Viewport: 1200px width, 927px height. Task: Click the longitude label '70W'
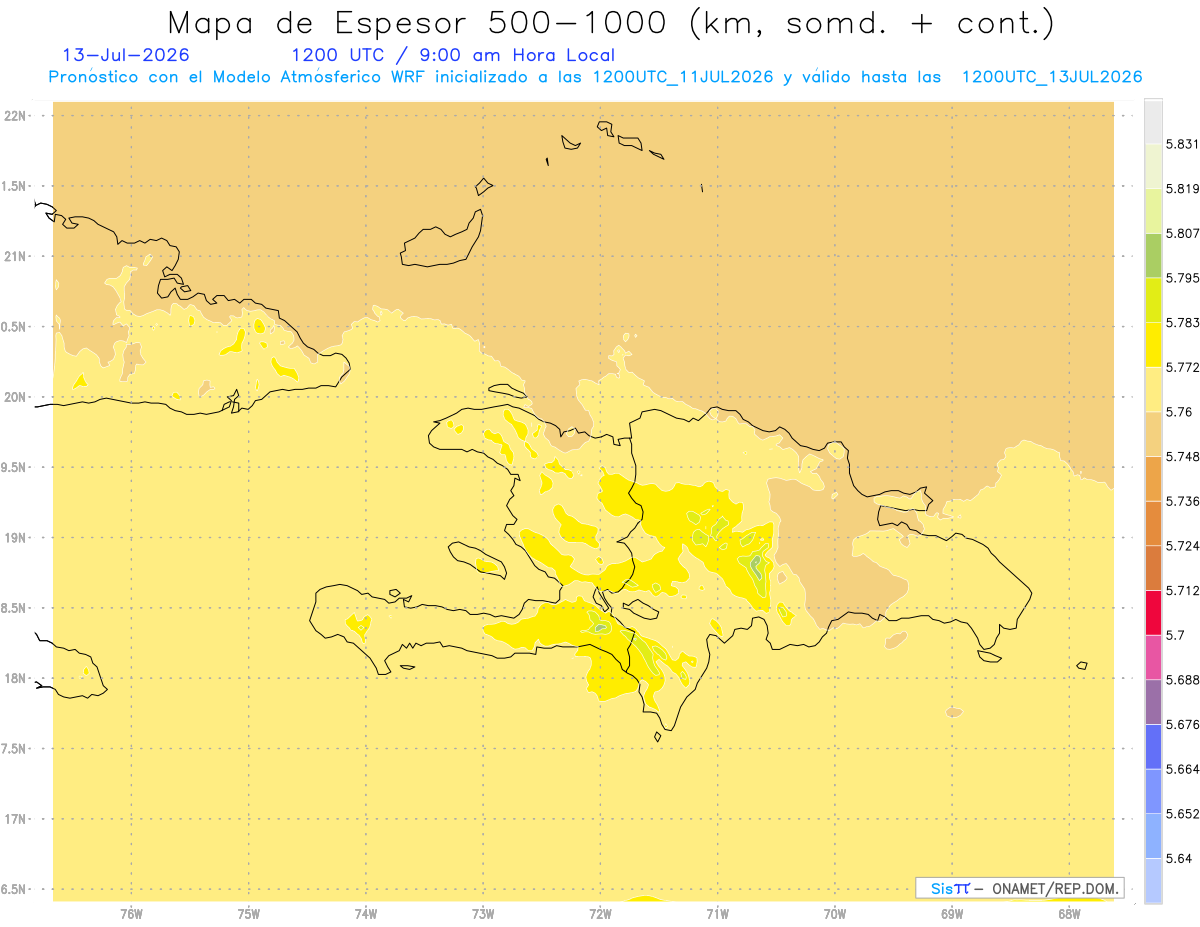pos(835,914)
